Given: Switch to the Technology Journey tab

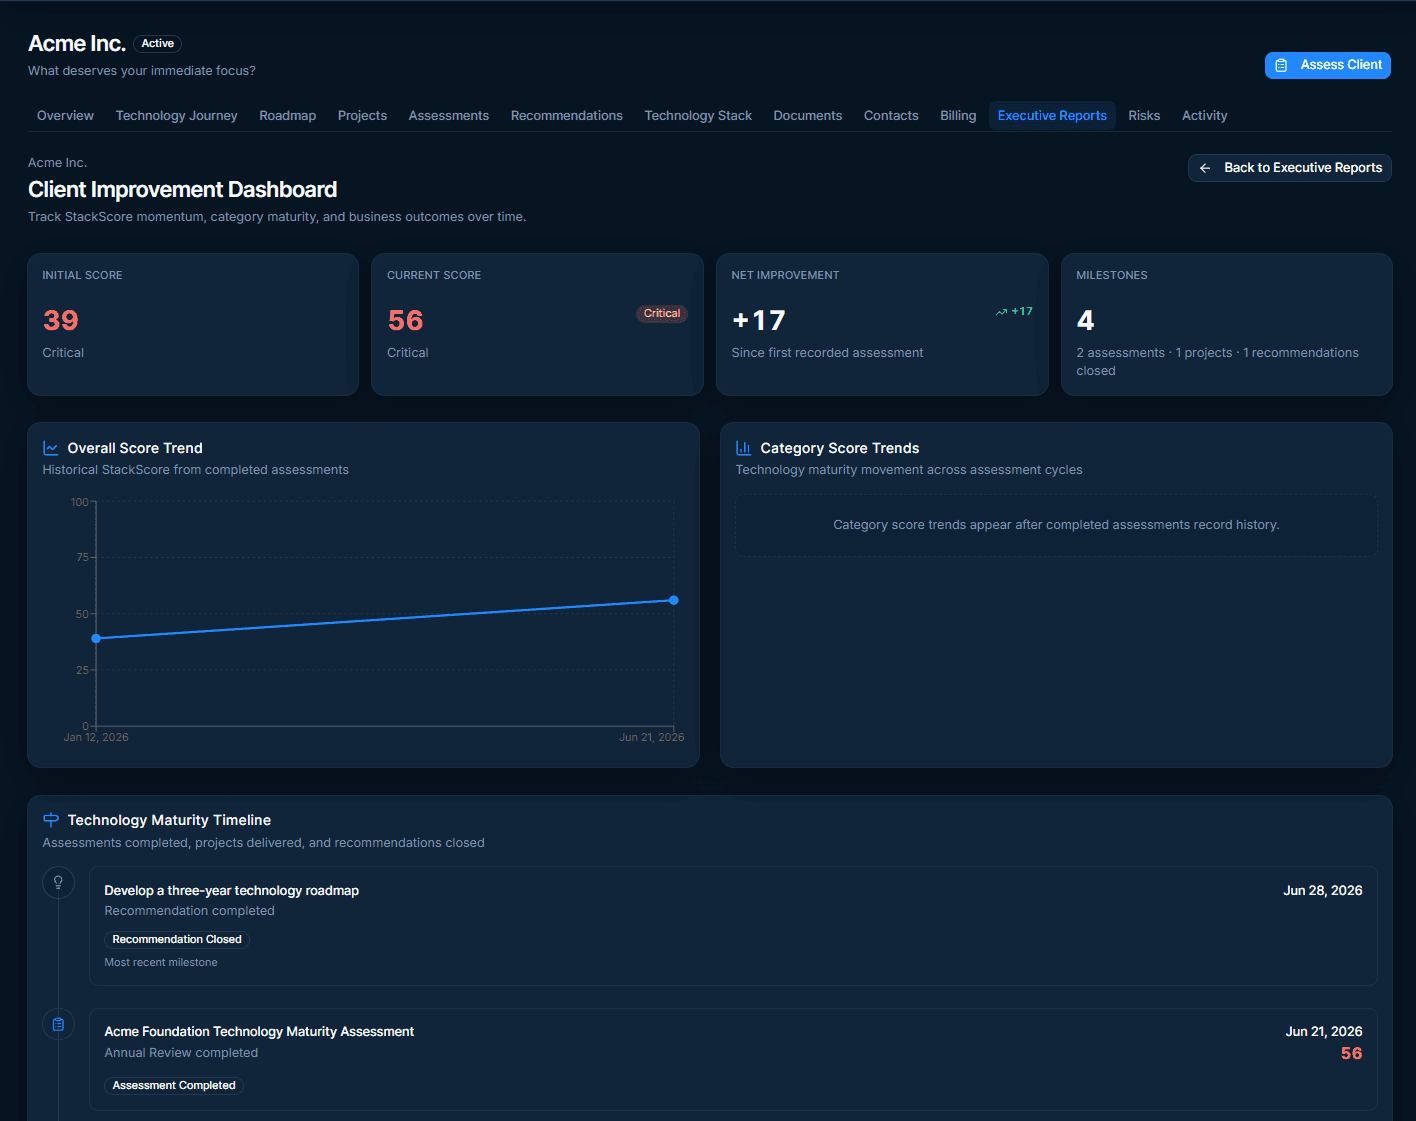Looking at the screenshot, I should tap(177, 116).
